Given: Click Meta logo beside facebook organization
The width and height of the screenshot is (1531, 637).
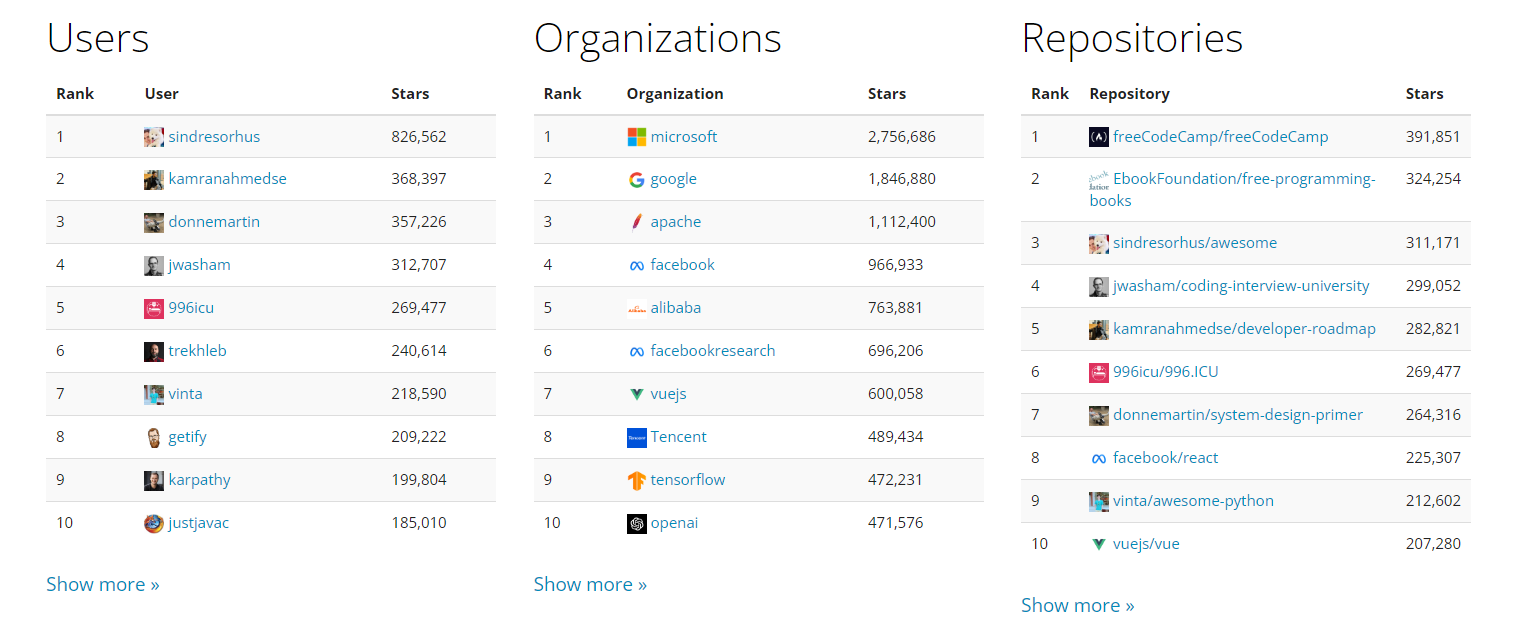Looking at the screenshot, I should [637, 266].
